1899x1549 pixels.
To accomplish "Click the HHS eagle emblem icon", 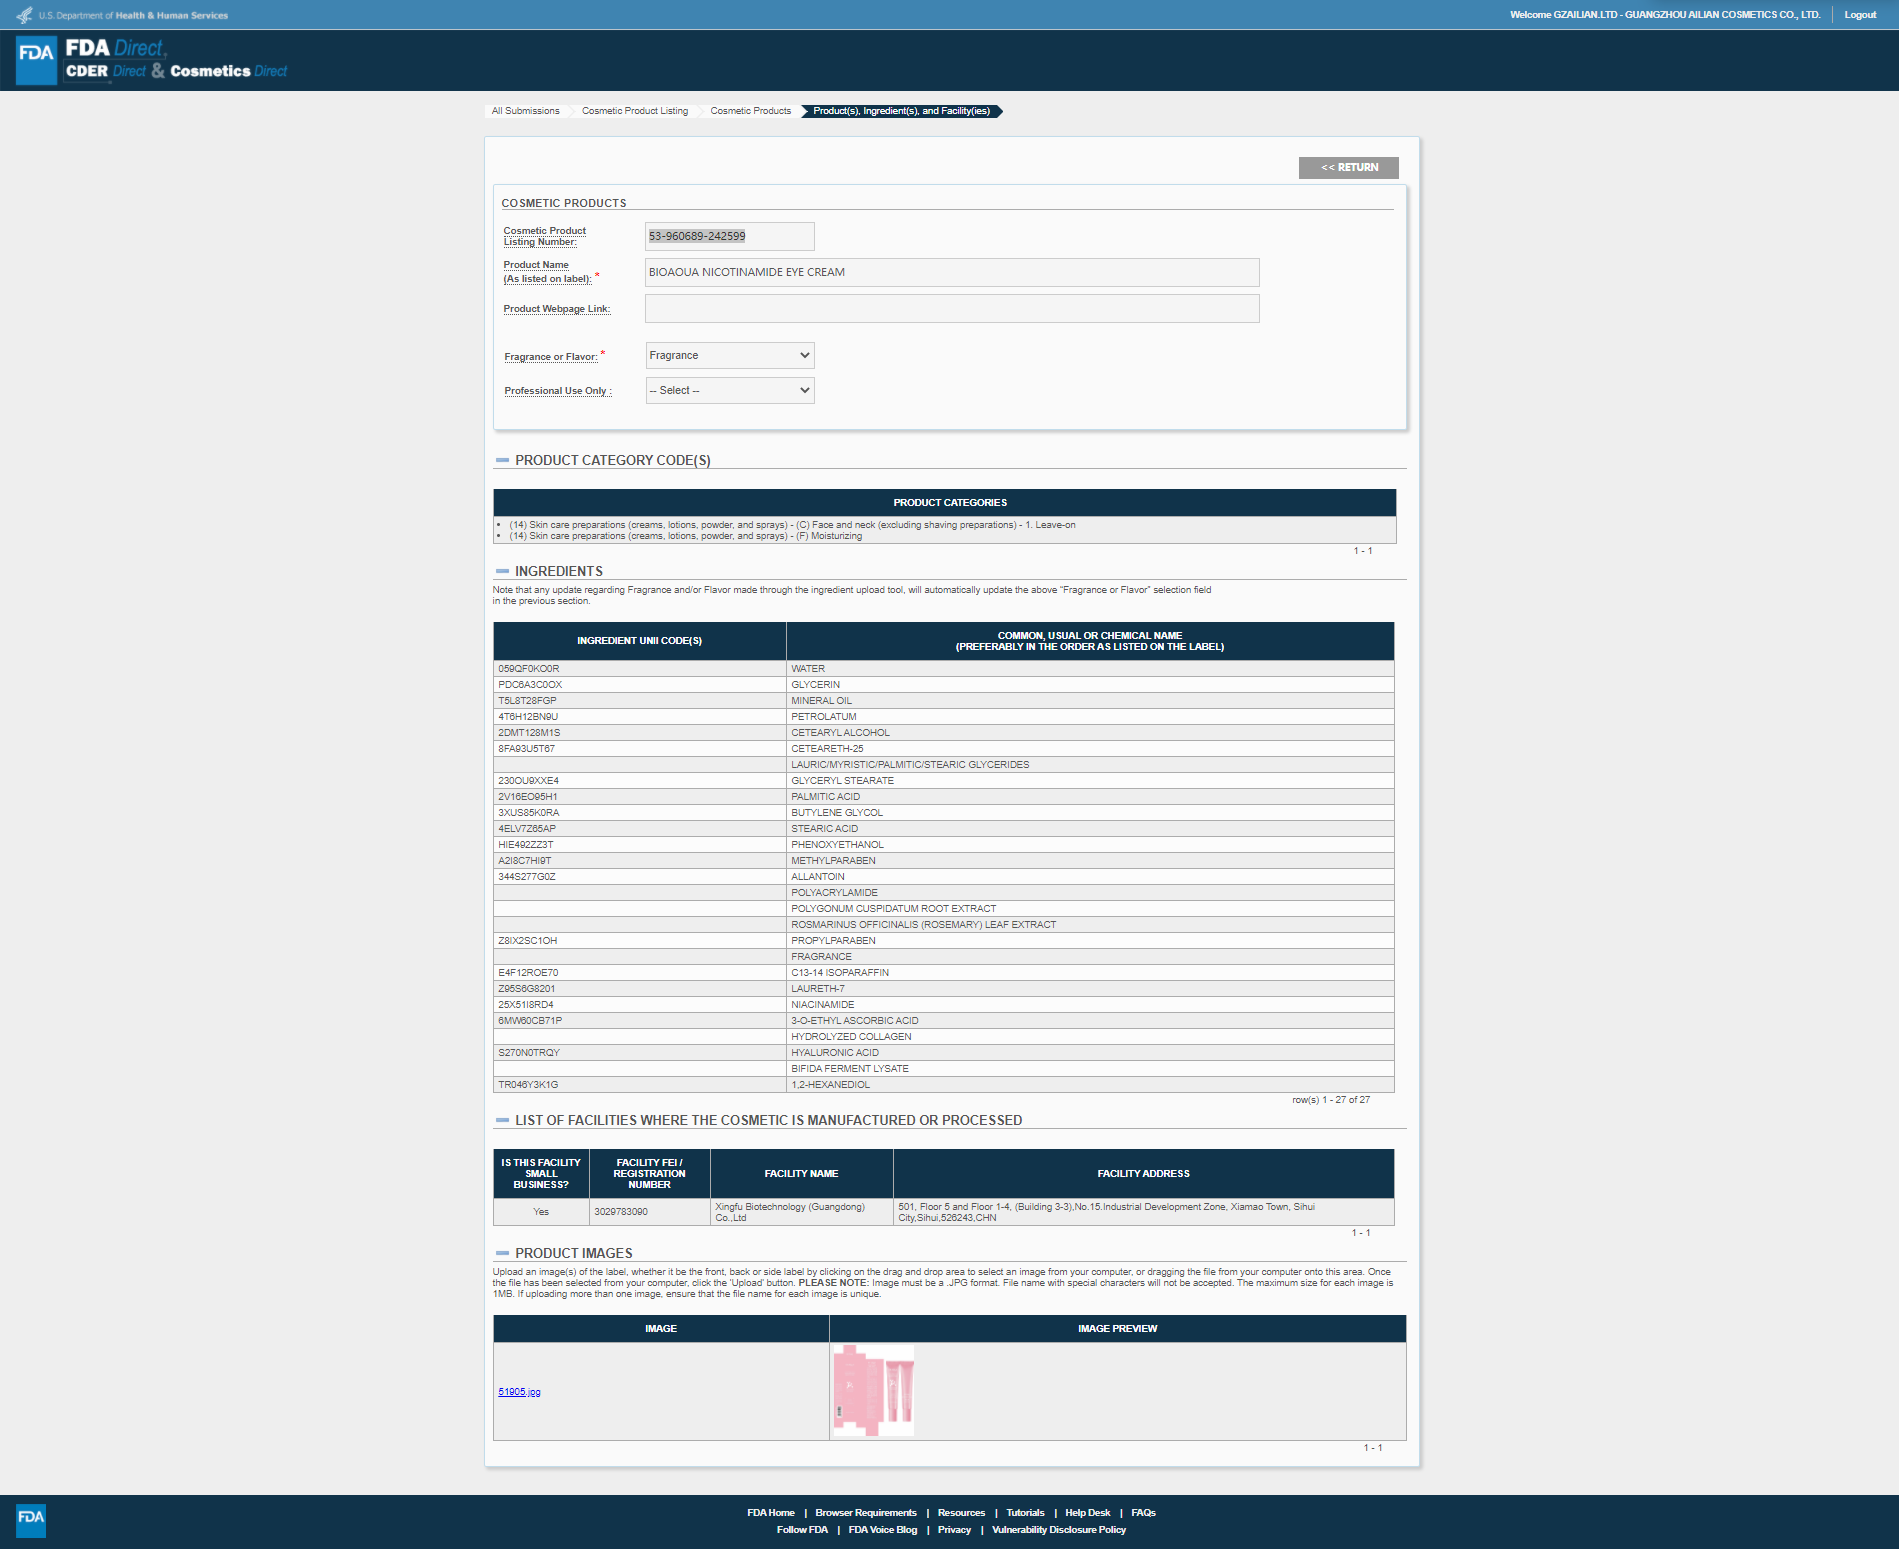I will tap(24, 15).
